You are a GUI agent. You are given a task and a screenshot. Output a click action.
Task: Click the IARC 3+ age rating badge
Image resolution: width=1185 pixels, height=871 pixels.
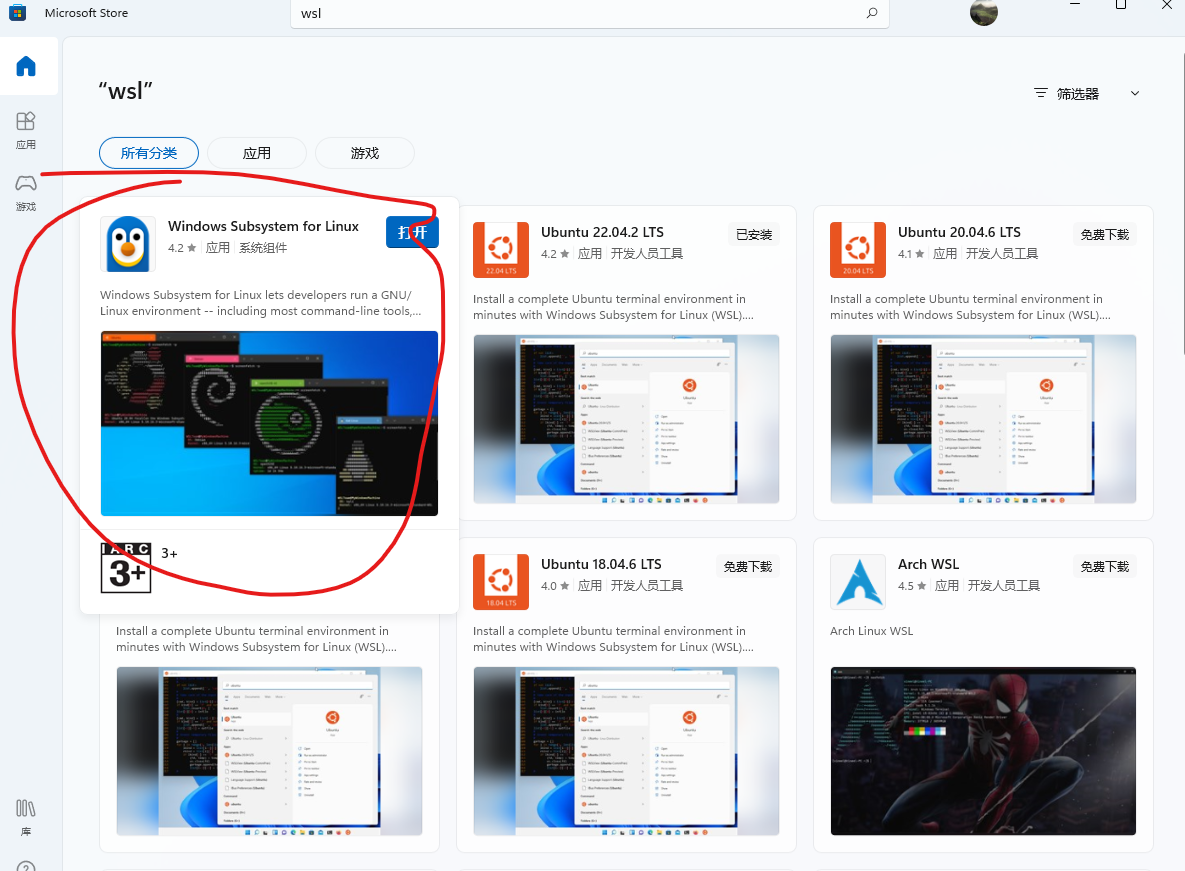(x=125, y=567)
